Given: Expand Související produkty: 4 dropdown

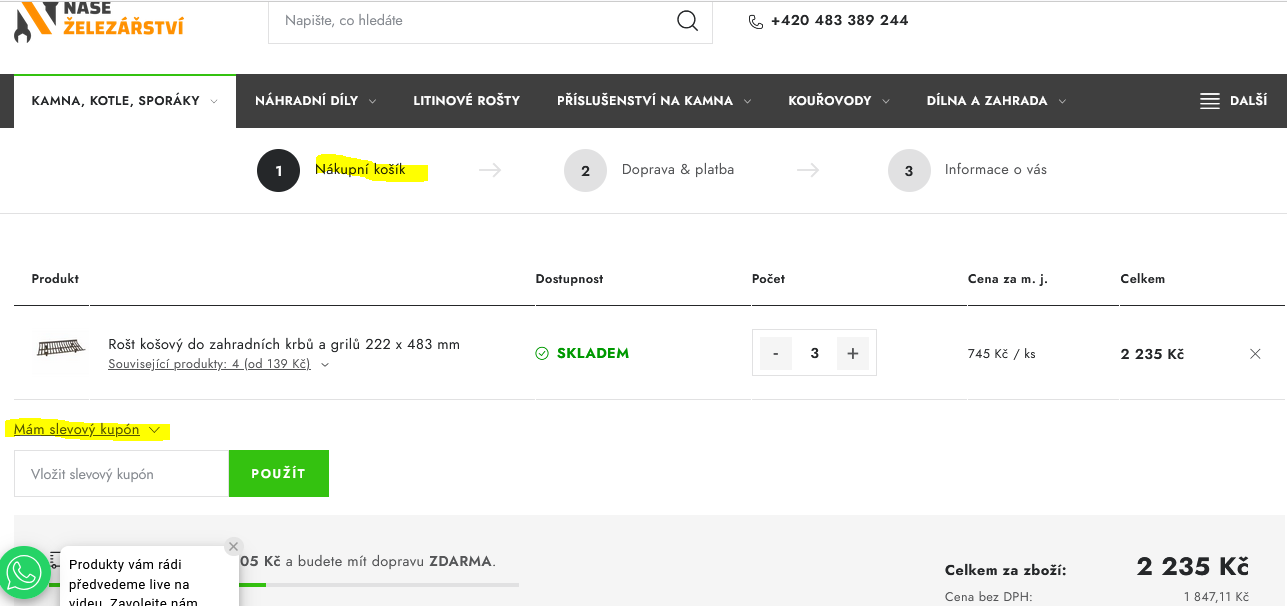Looking at the screenshot, I should 219,364.
